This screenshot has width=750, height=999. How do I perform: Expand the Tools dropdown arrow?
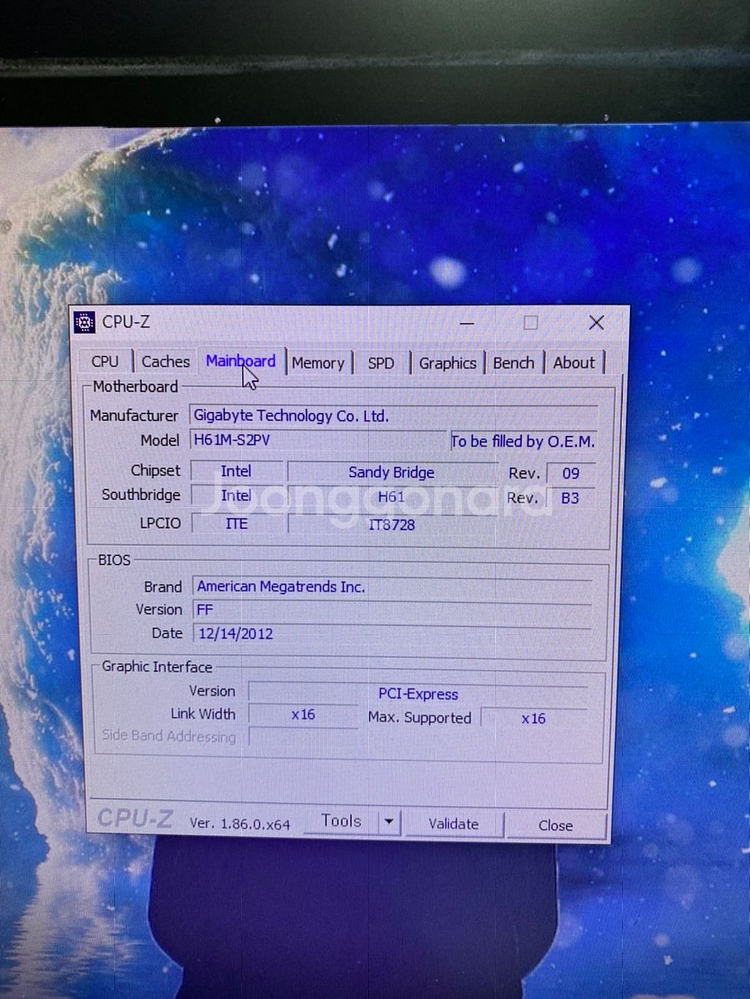(389, 823)
